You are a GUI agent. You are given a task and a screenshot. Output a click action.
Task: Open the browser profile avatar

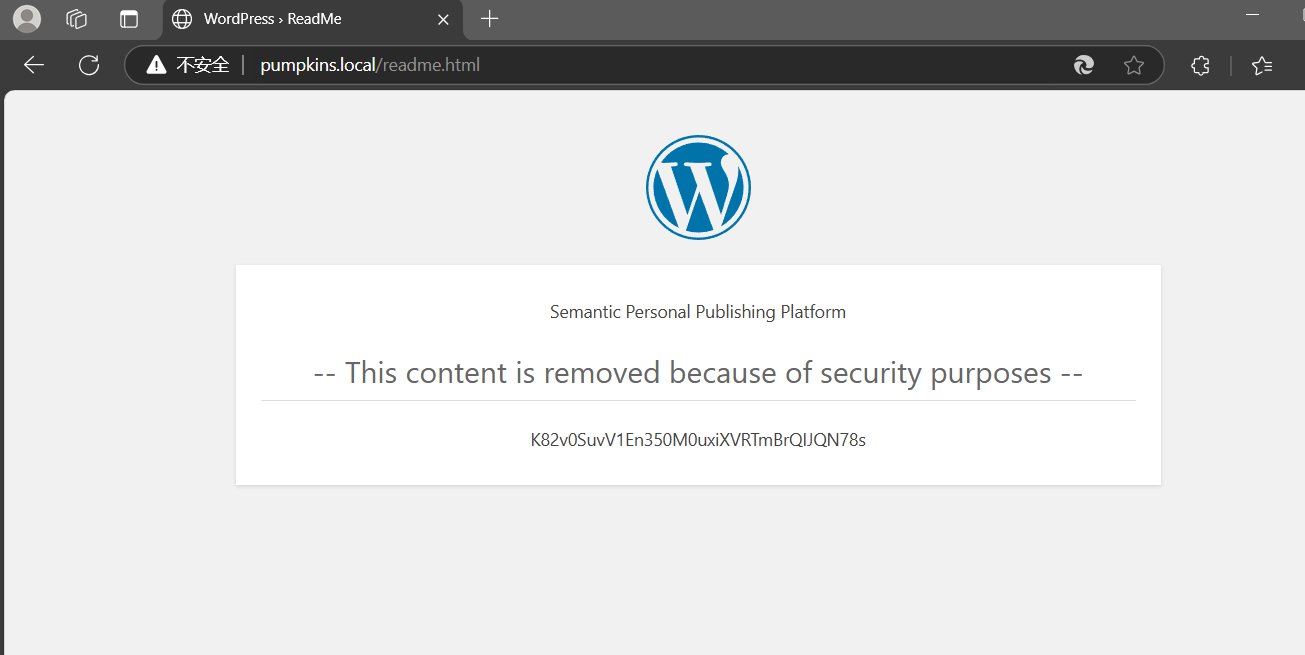[27, 19]
